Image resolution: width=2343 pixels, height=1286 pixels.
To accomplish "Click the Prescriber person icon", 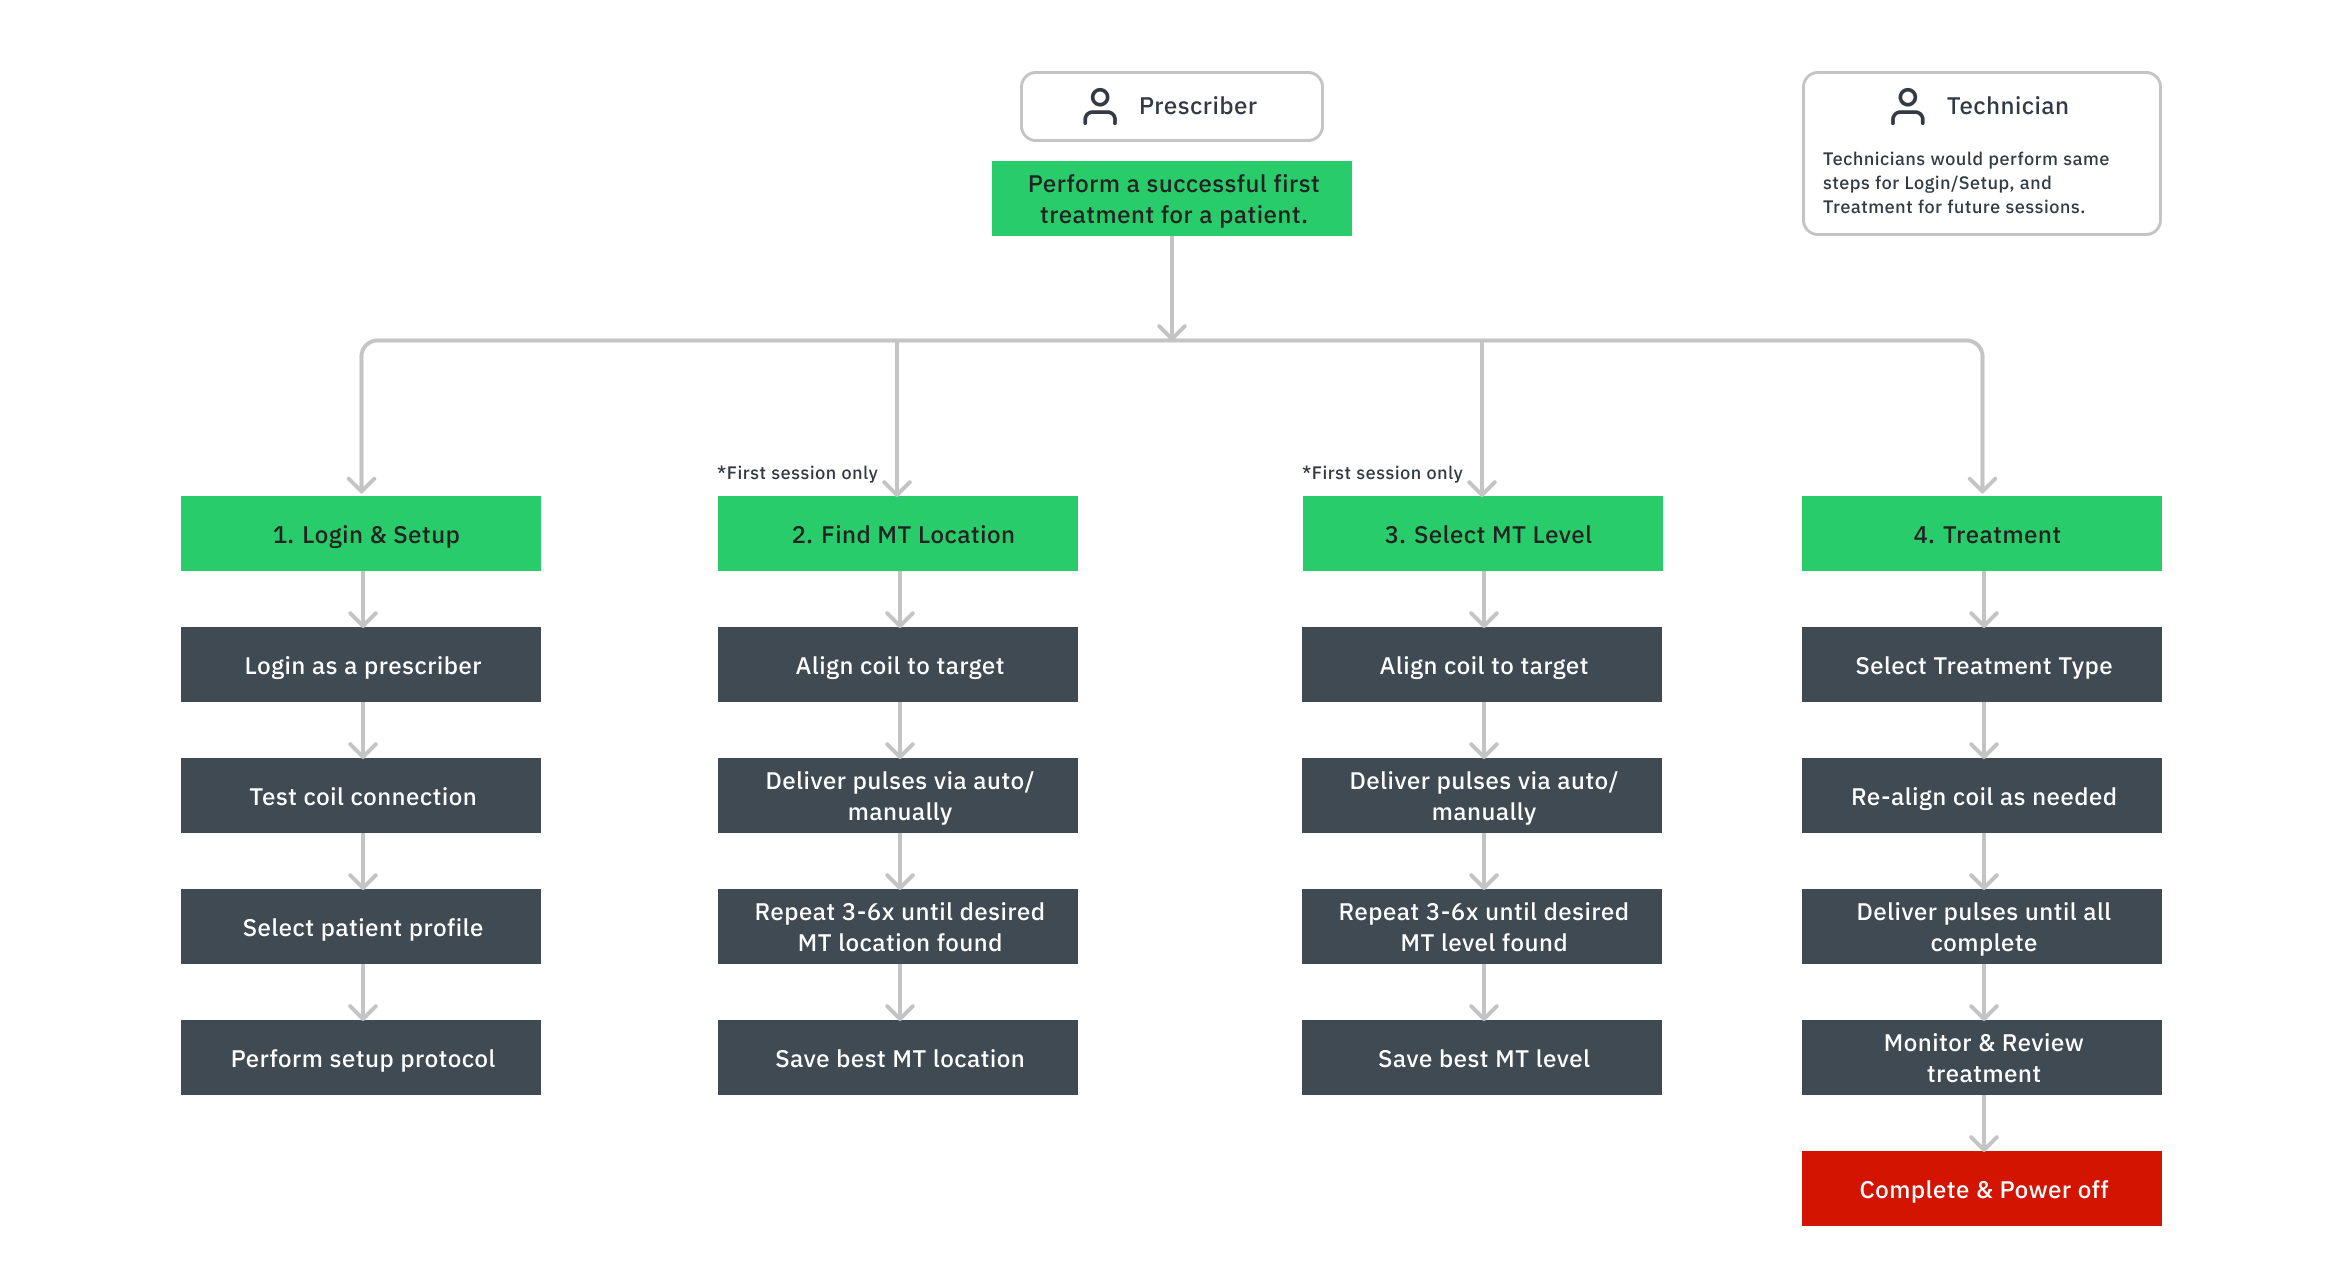I will tap(1099, 106).
